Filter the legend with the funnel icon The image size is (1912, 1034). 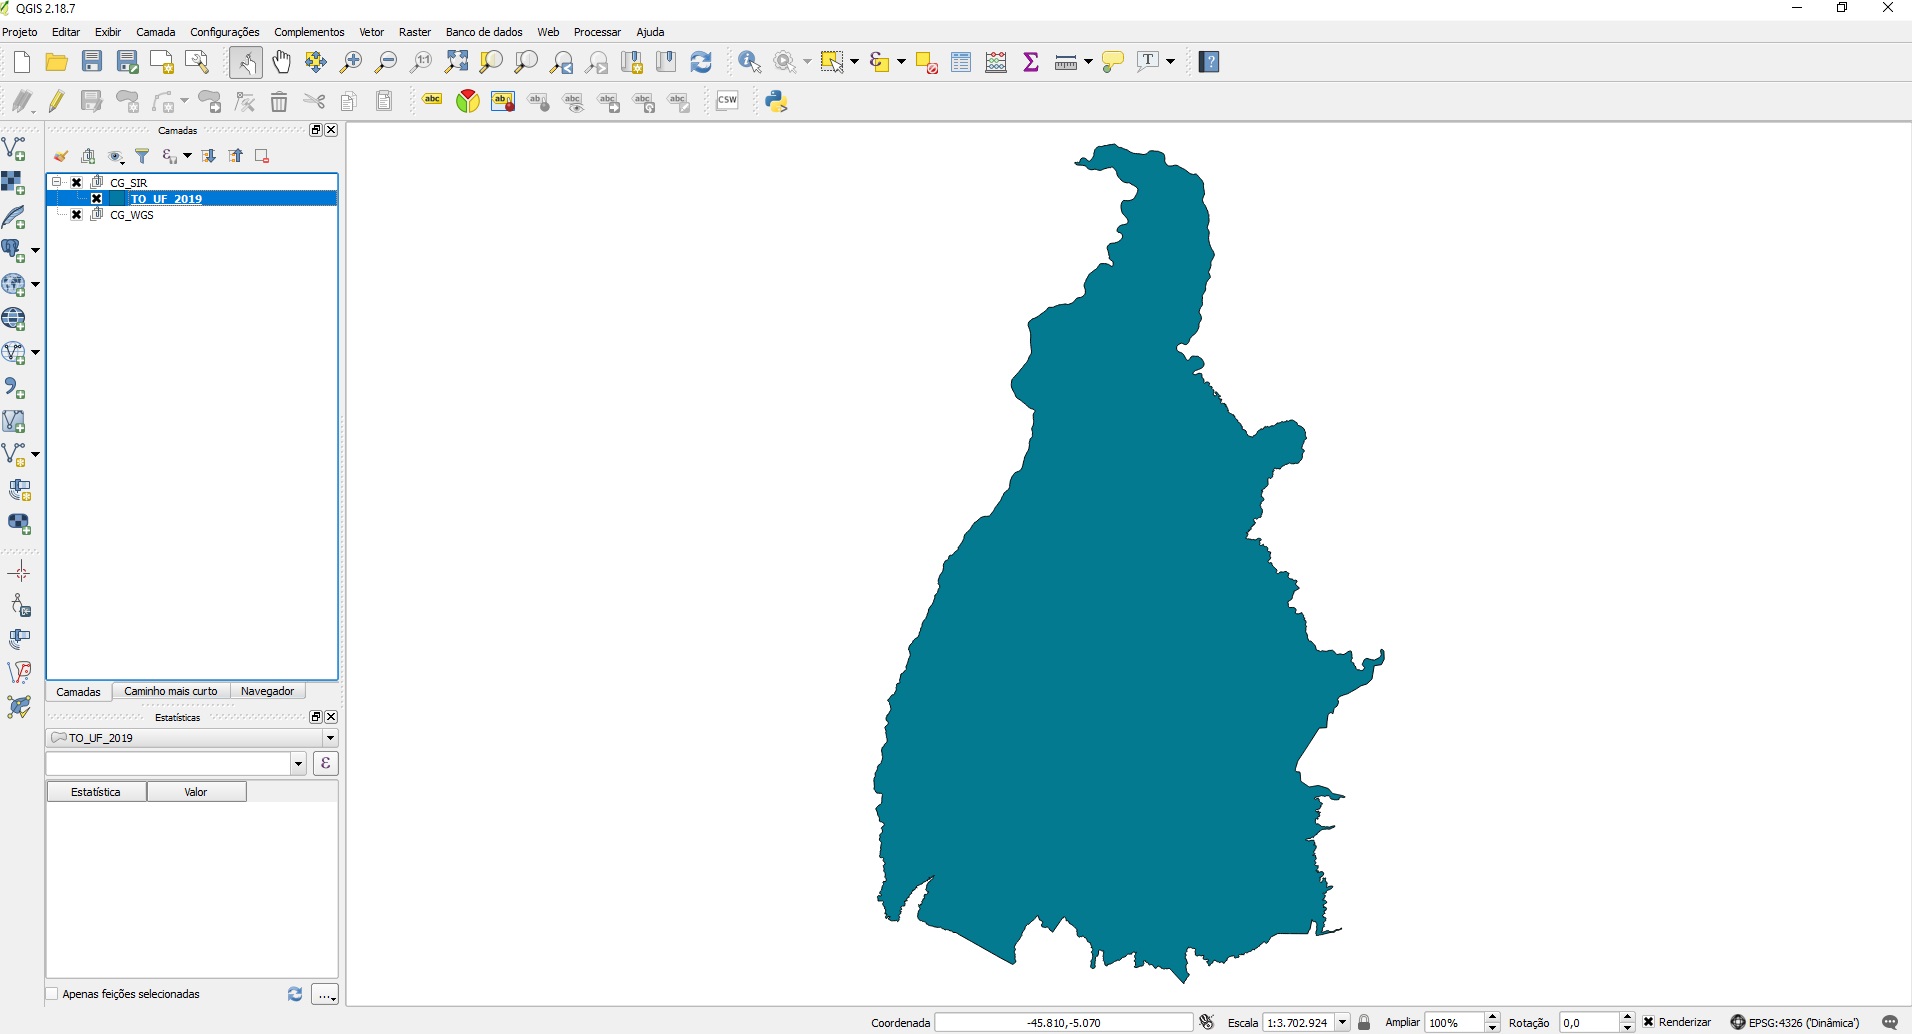pyautogui.click(x=143, y=156)
